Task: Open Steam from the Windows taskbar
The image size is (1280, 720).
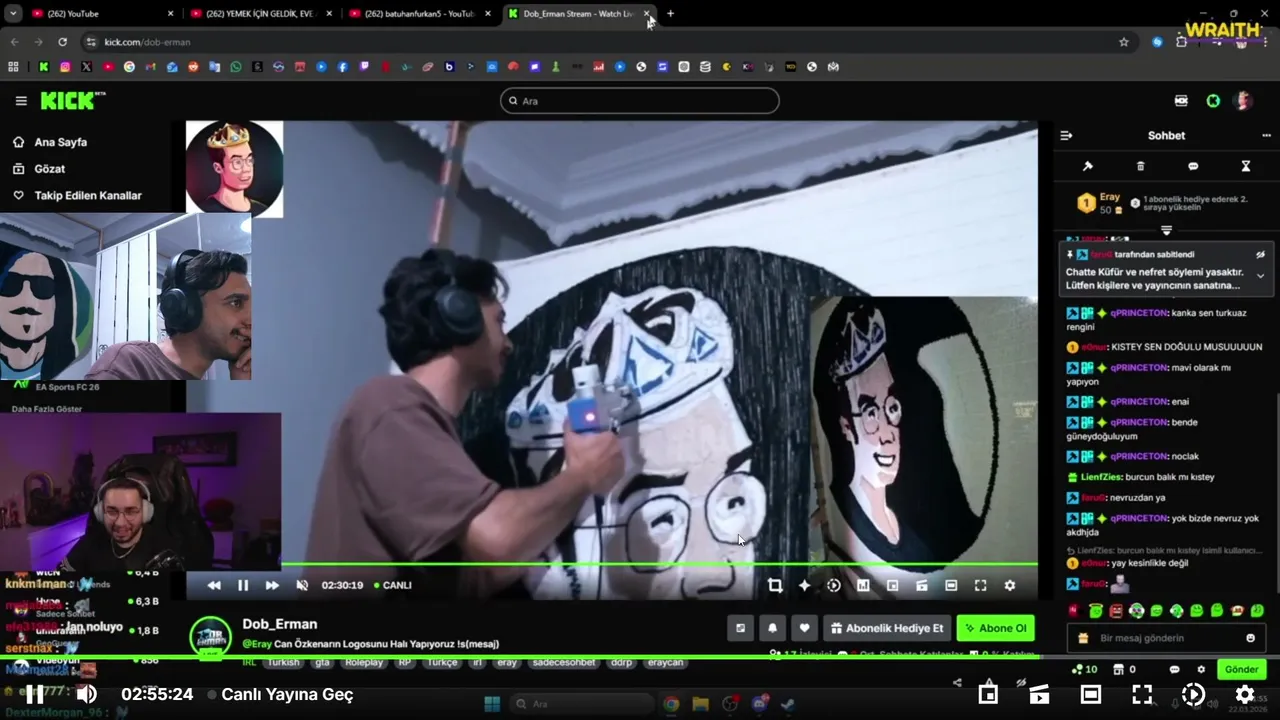Action: tap(788, 704)
